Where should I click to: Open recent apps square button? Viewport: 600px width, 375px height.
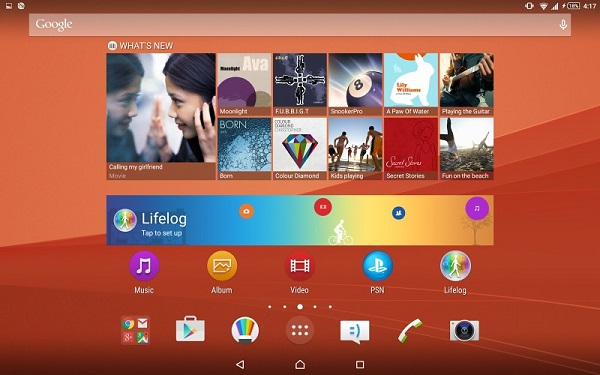pyautogui.click(x=360, y=364)
